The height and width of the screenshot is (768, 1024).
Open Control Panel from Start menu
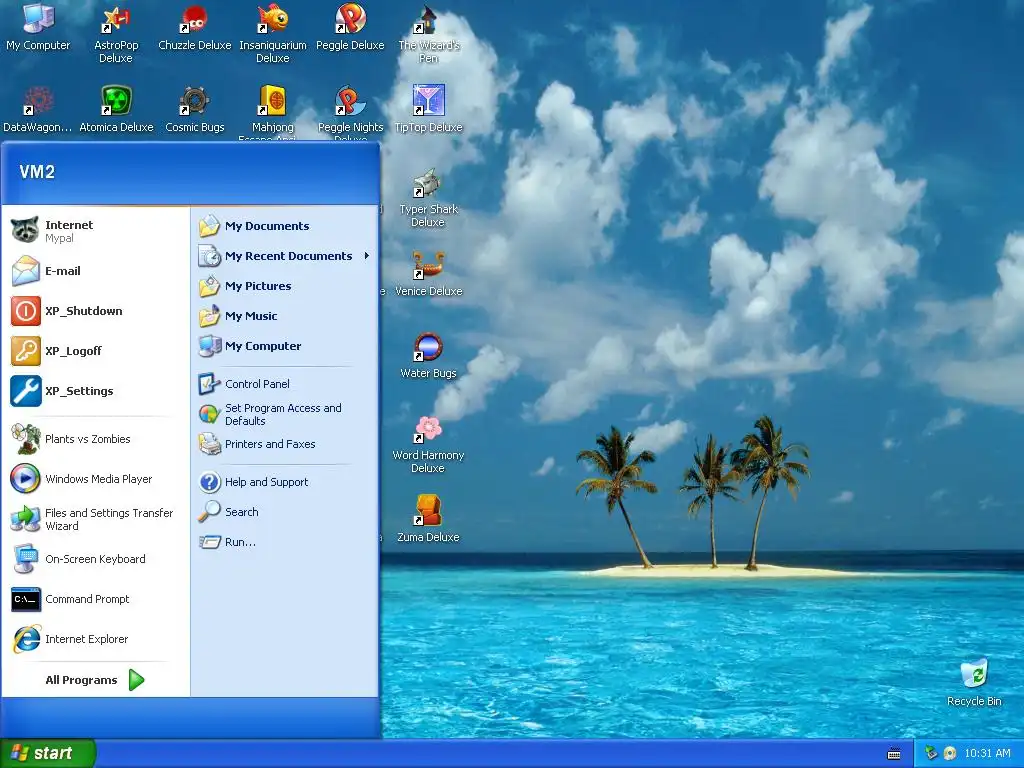285,384
